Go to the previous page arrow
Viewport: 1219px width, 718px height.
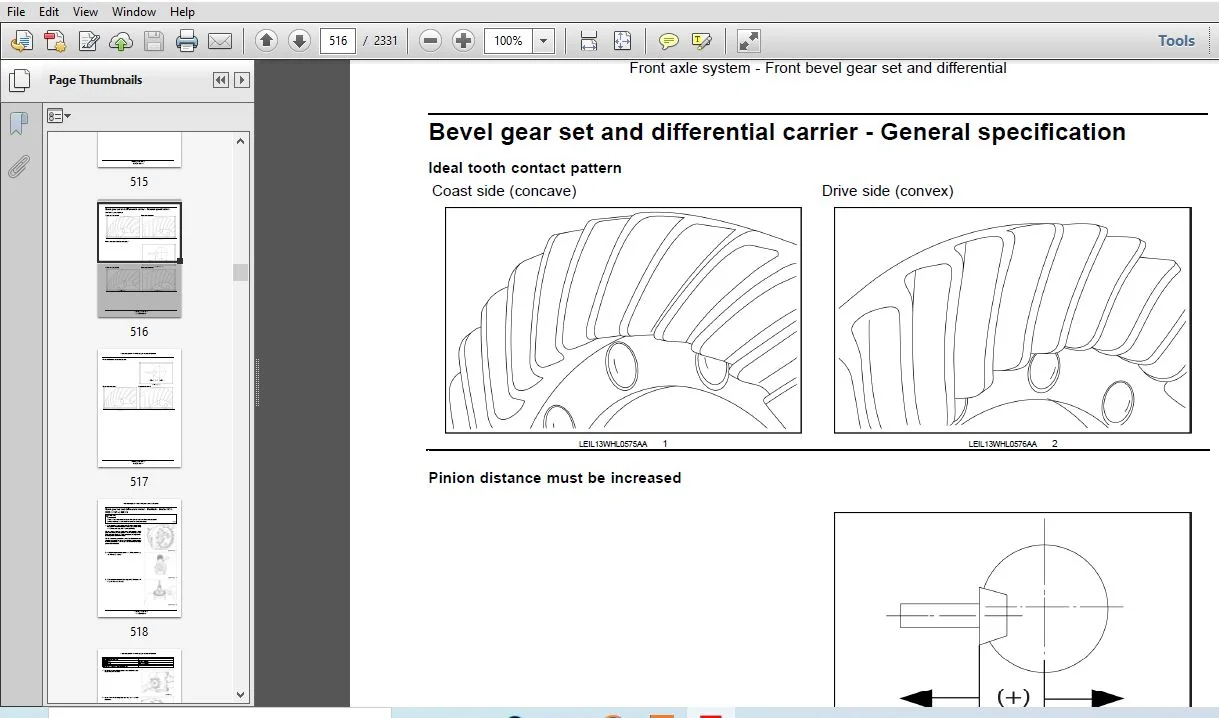pyautogui.click(x=266, y=41)
